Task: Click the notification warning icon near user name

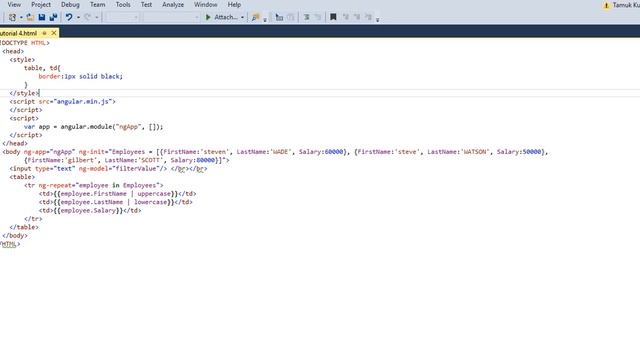Action: (606, 5)
